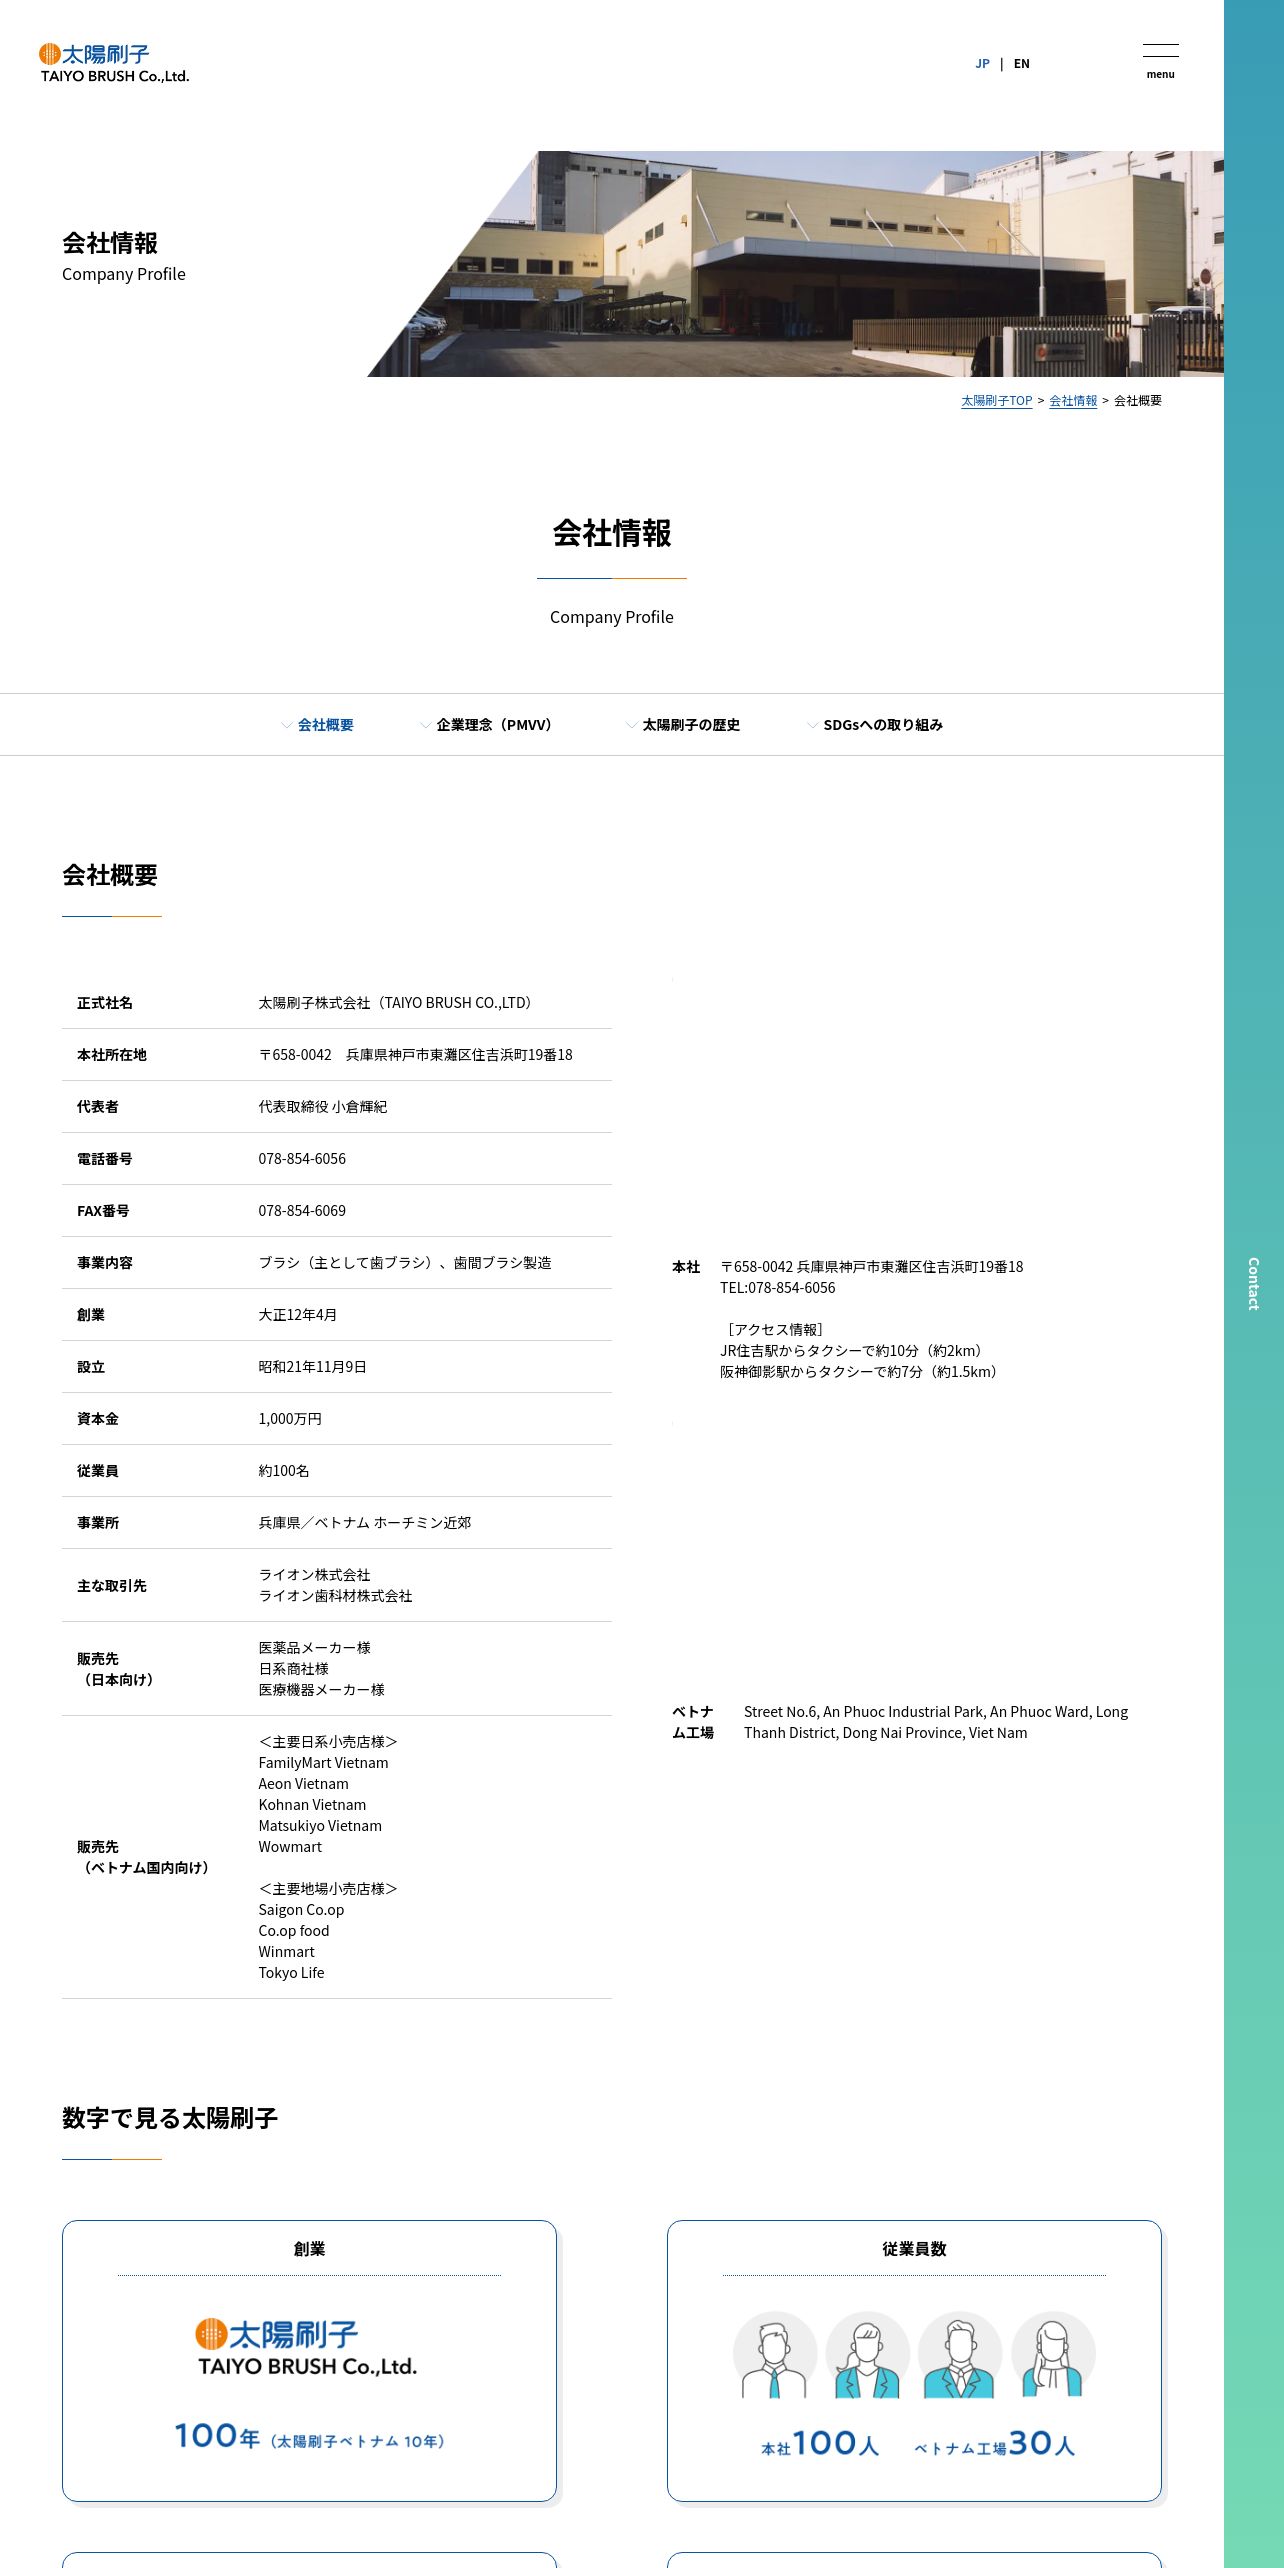The width and height of the screenshot is (1284, 2568).
Task: Click Saigon Co.op in retailer list
Action: point(301,1910)
